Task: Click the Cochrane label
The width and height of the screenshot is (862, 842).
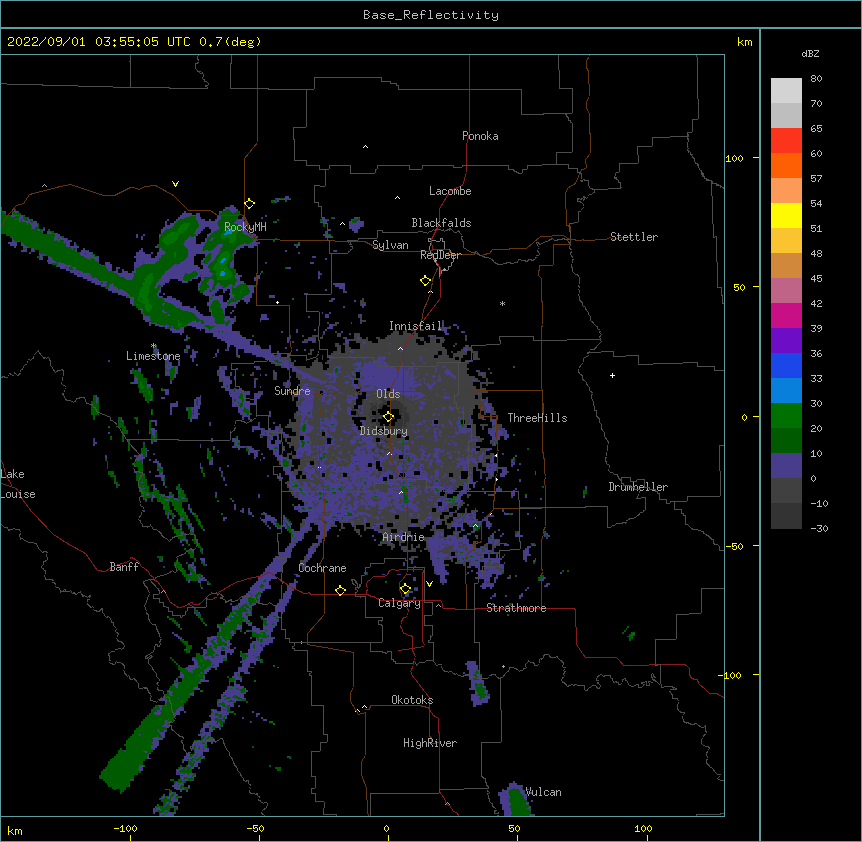Action: (322, 568)
